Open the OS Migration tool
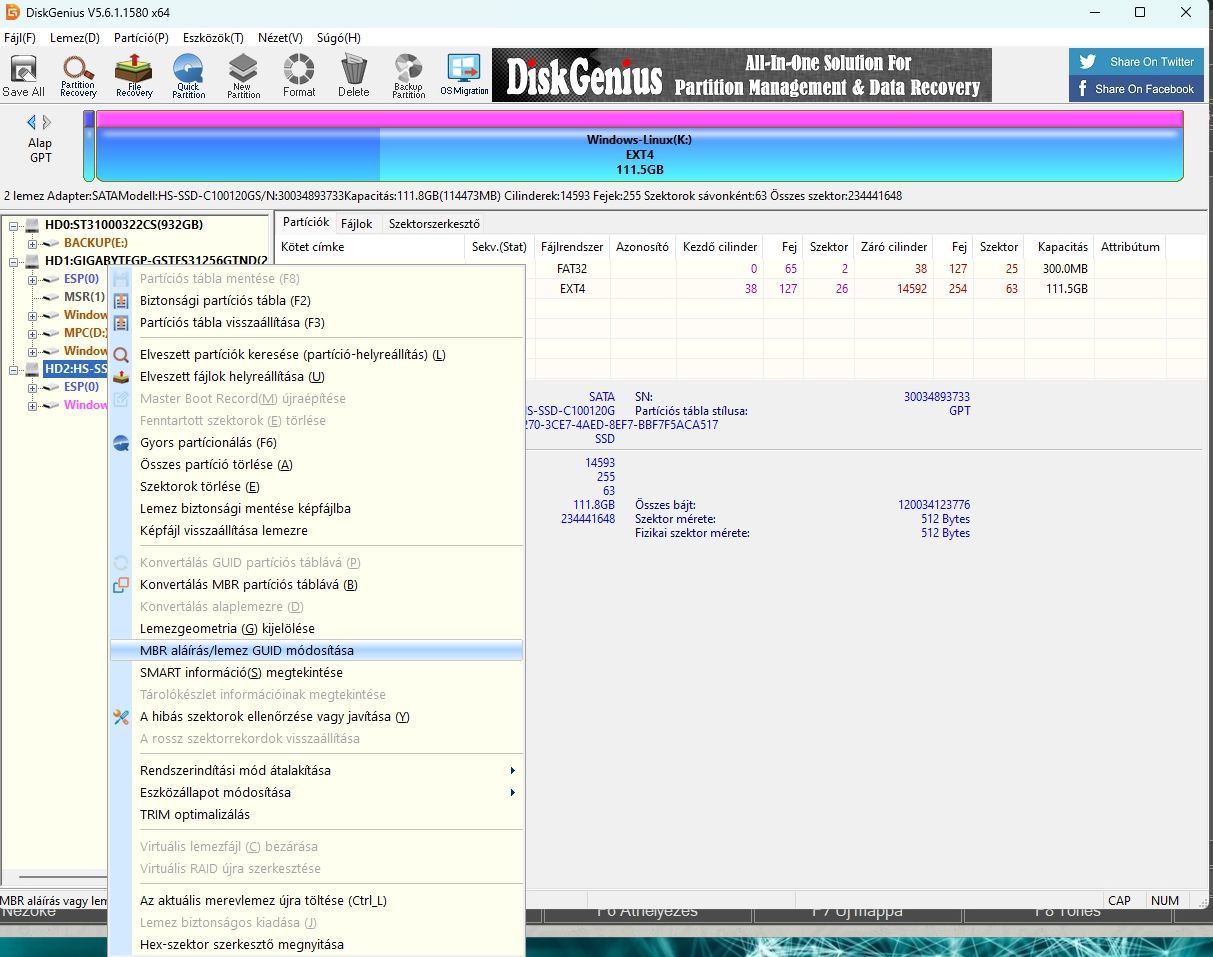 click(464, 77)
